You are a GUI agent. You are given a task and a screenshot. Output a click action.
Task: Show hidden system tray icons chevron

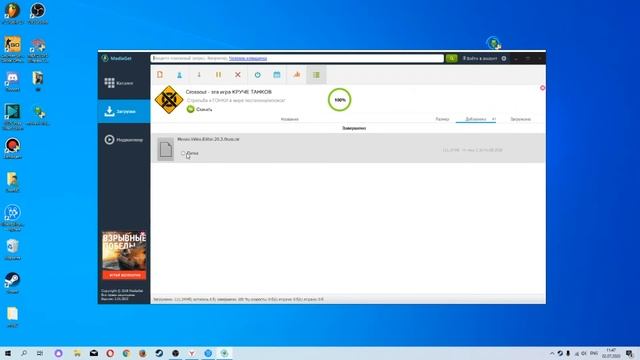552,353
